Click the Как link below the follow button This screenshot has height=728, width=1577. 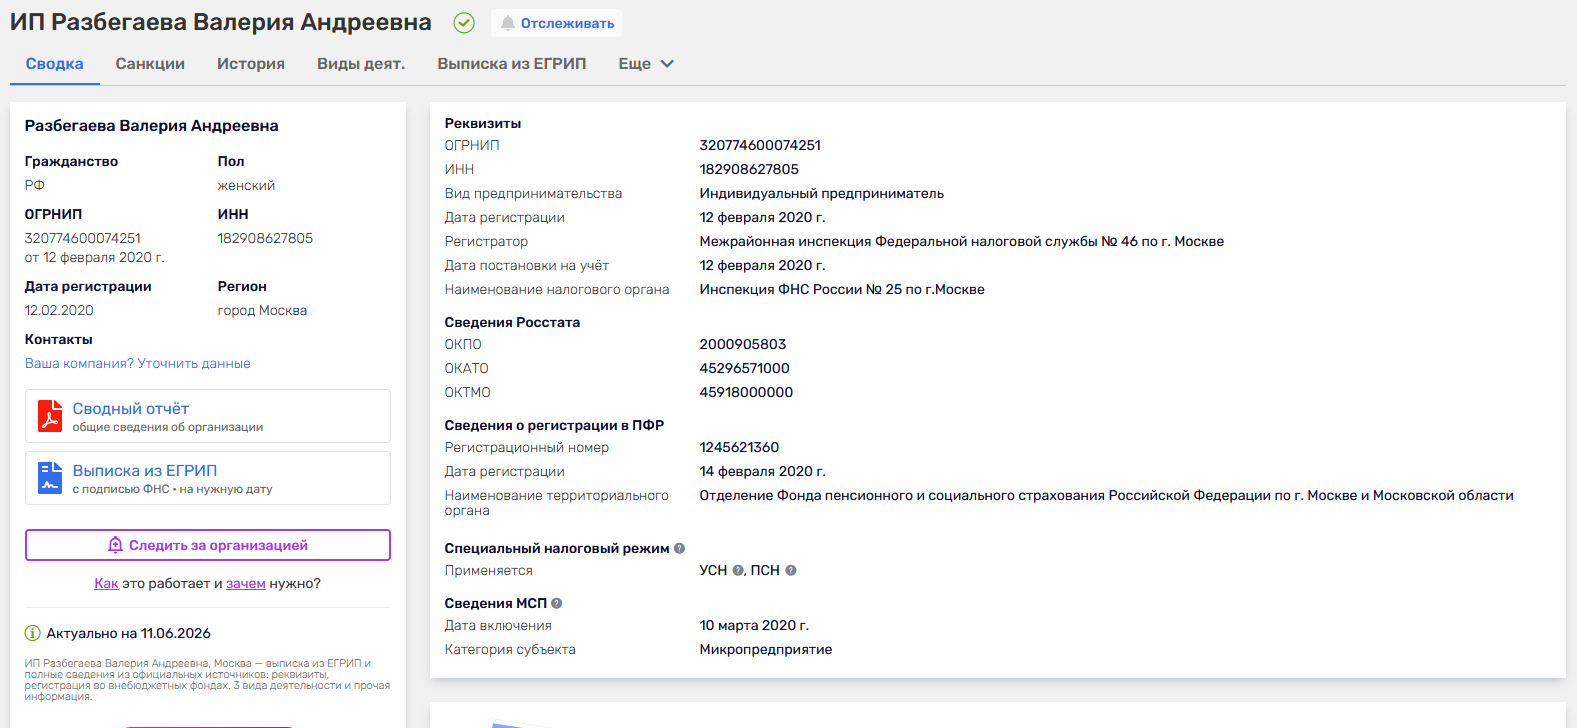click(106, 583)
